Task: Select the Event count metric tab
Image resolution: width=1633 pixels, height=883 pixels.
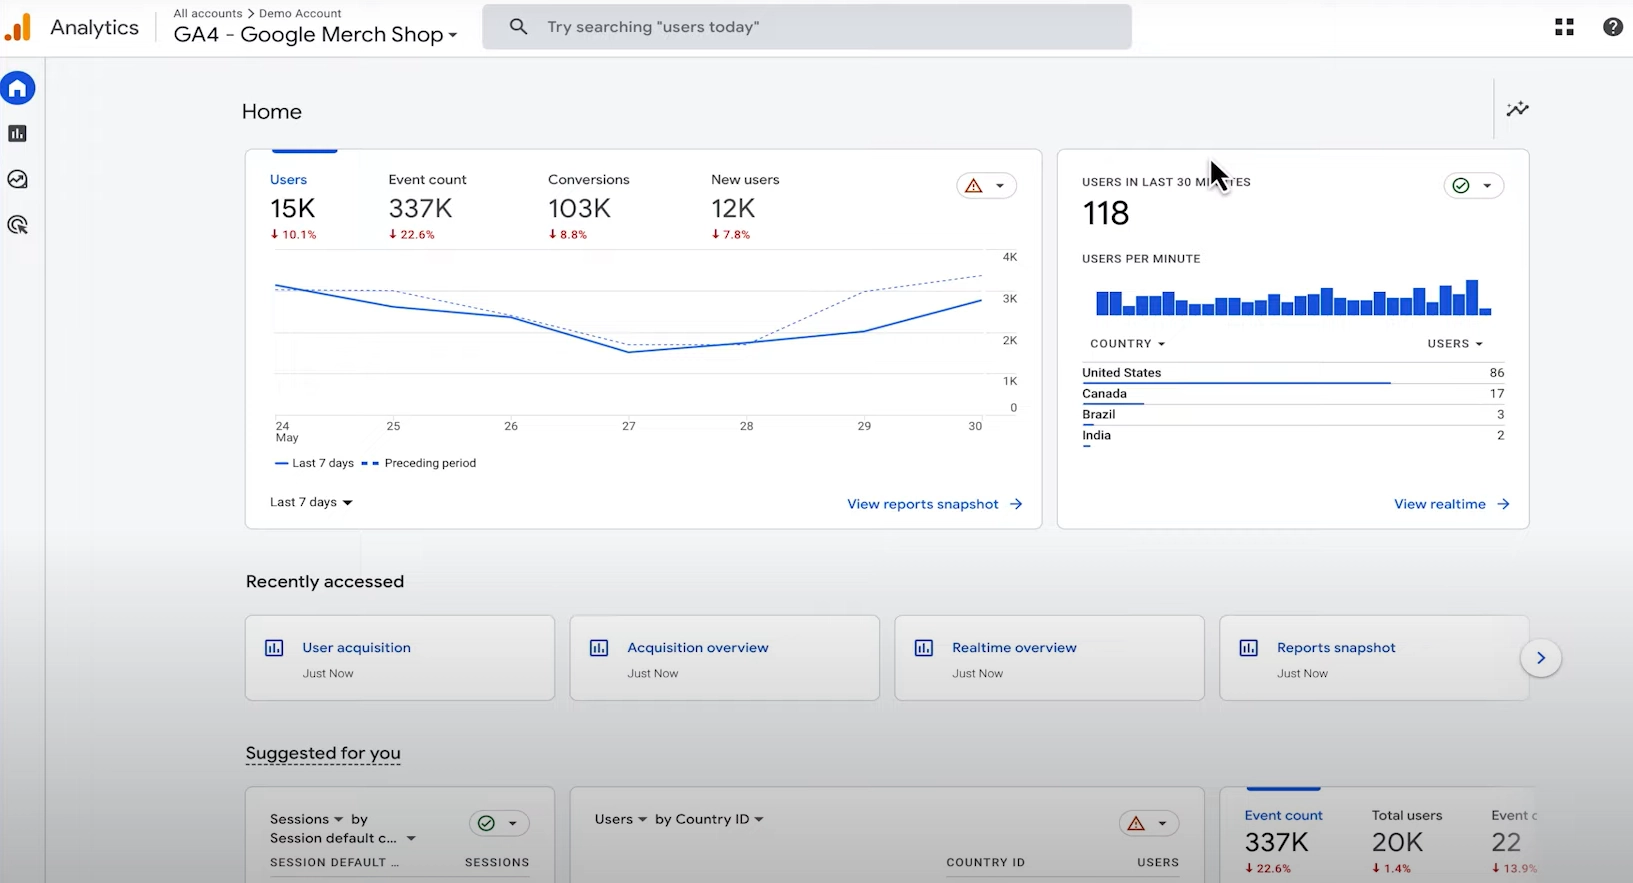Action: tap(427, 206)
